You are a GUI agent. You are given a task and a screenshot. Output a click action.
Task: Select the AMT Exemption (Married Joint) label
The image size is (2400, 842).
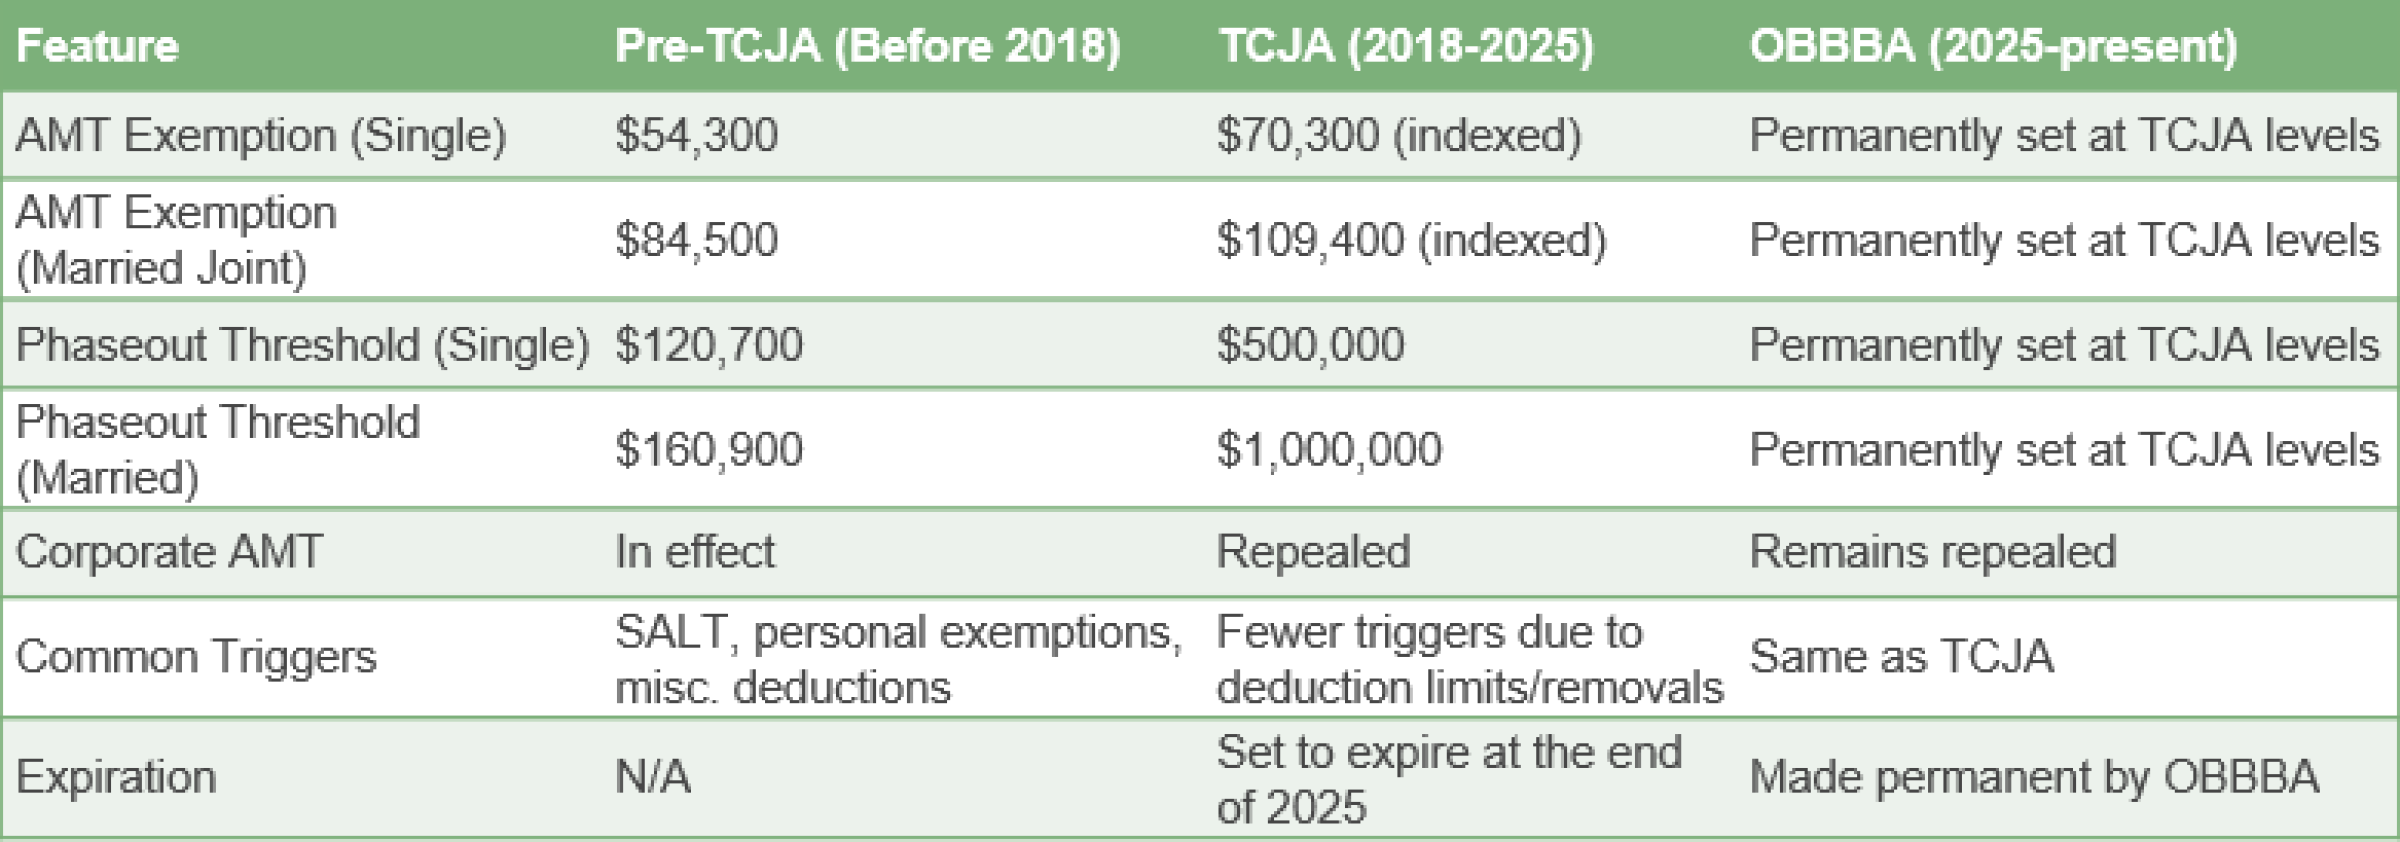point(176,240)
